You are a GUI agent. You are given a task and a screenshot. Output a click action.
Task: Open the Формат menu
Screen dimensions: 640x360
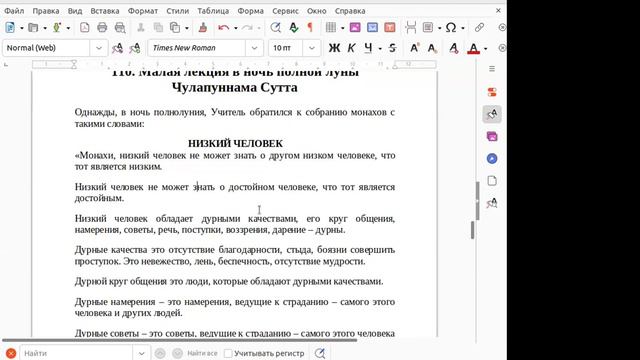point(143,11)
